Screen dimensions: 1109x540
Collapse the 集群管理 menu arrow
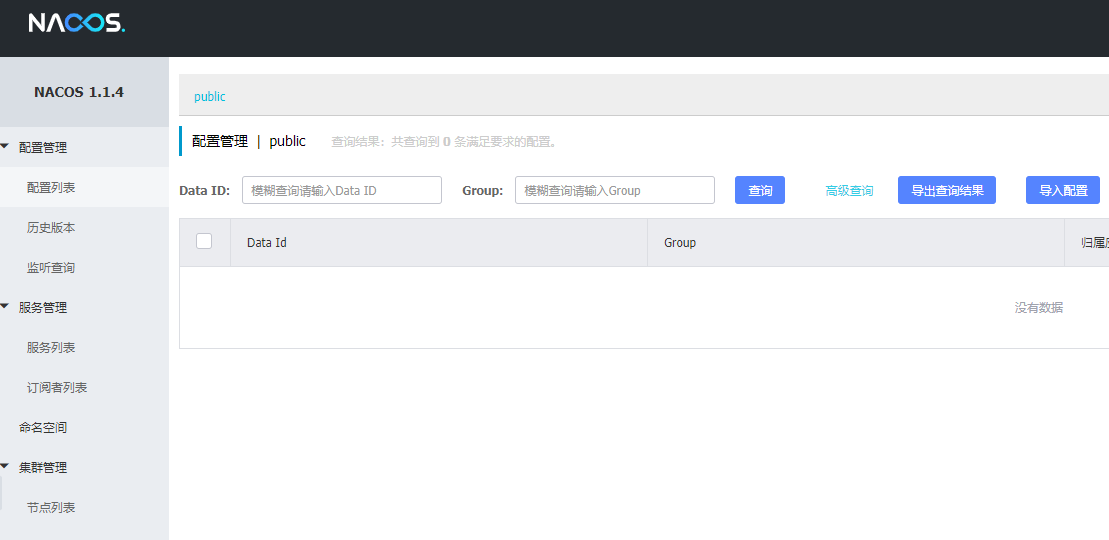[5, 467]
